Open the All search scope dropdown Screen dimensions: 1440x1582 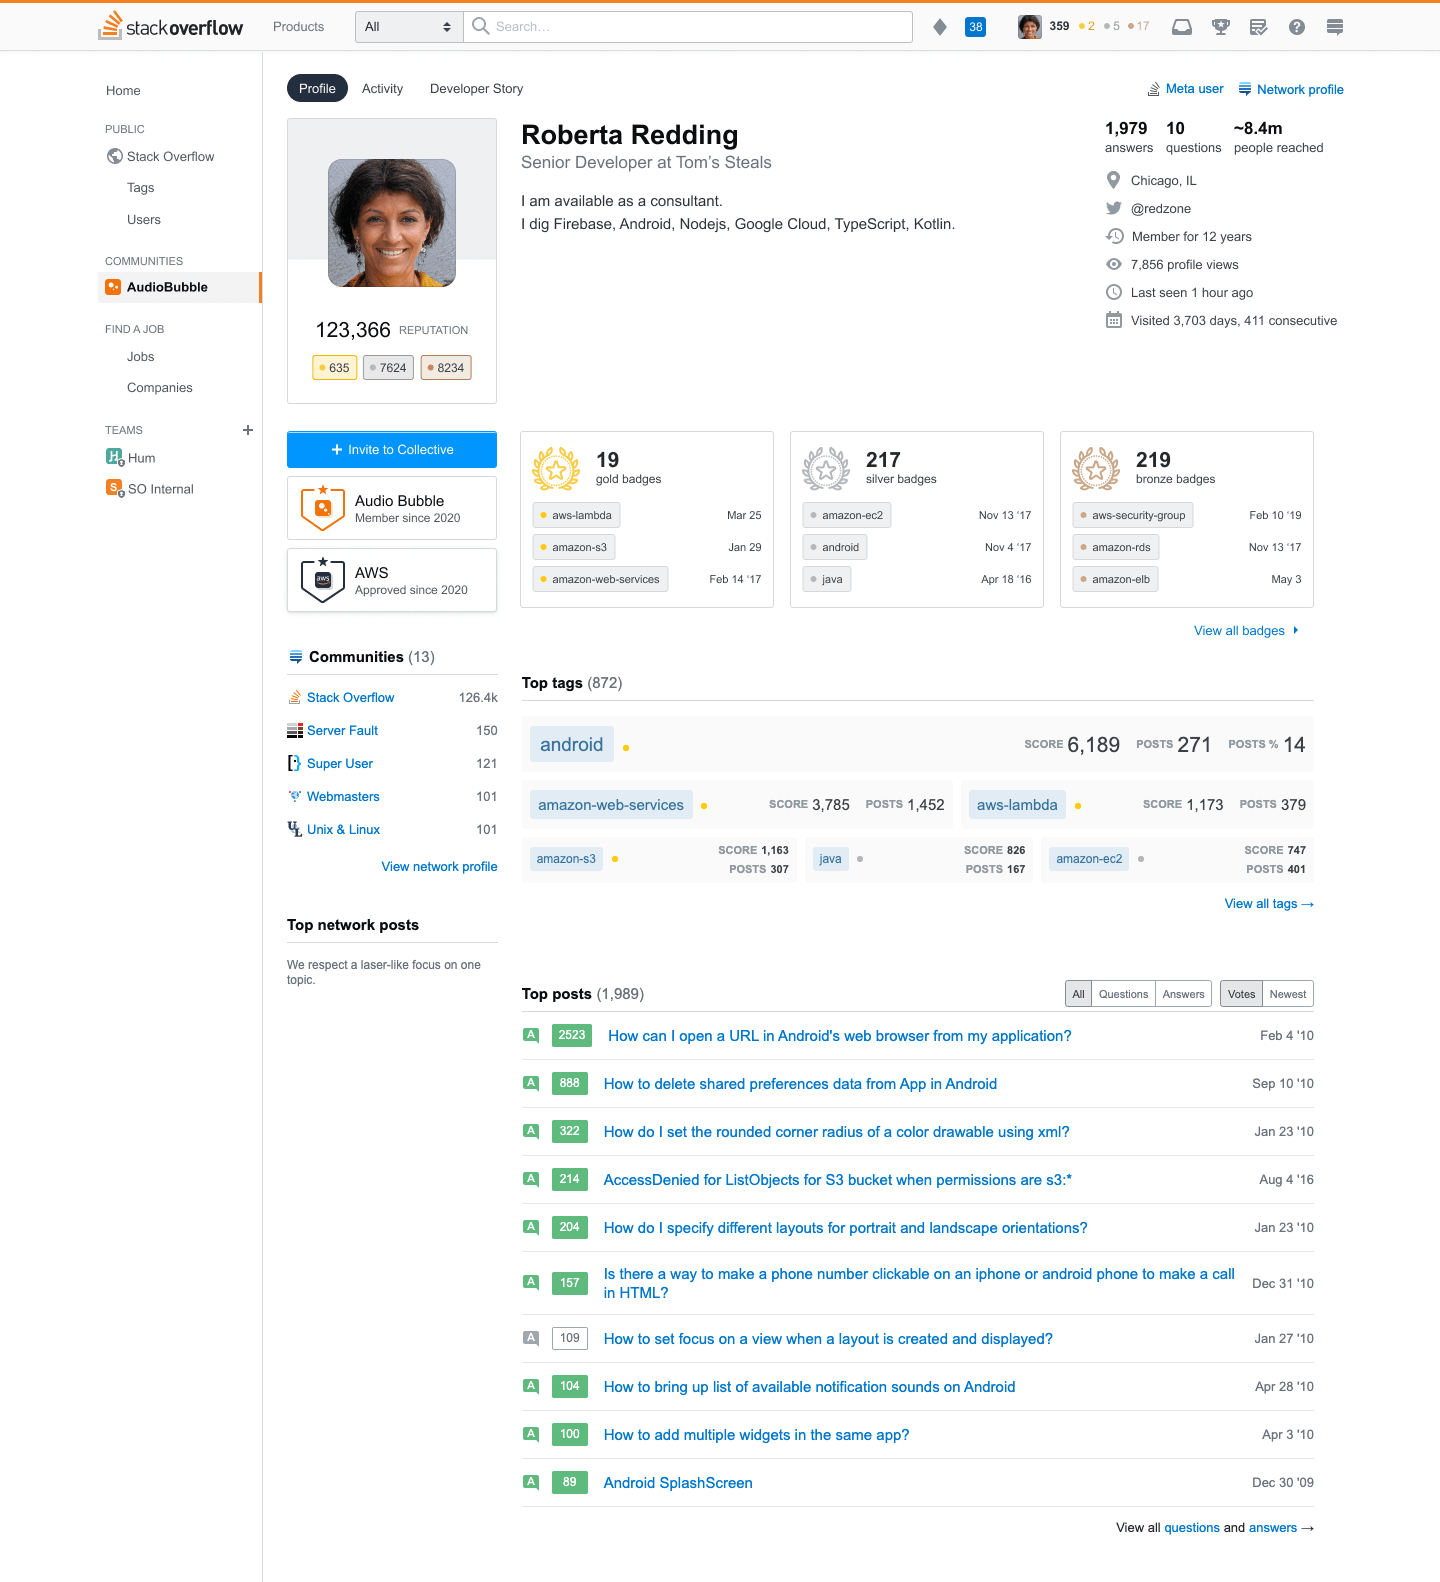[409, 27]
